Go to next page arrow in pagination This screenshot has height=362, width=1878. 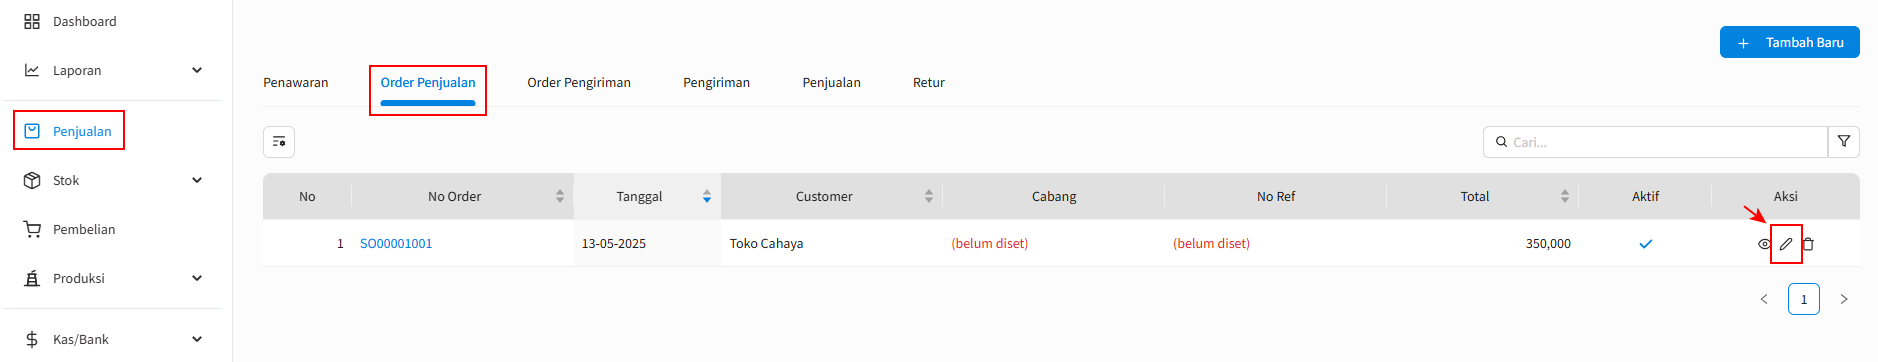[1844, 299]
